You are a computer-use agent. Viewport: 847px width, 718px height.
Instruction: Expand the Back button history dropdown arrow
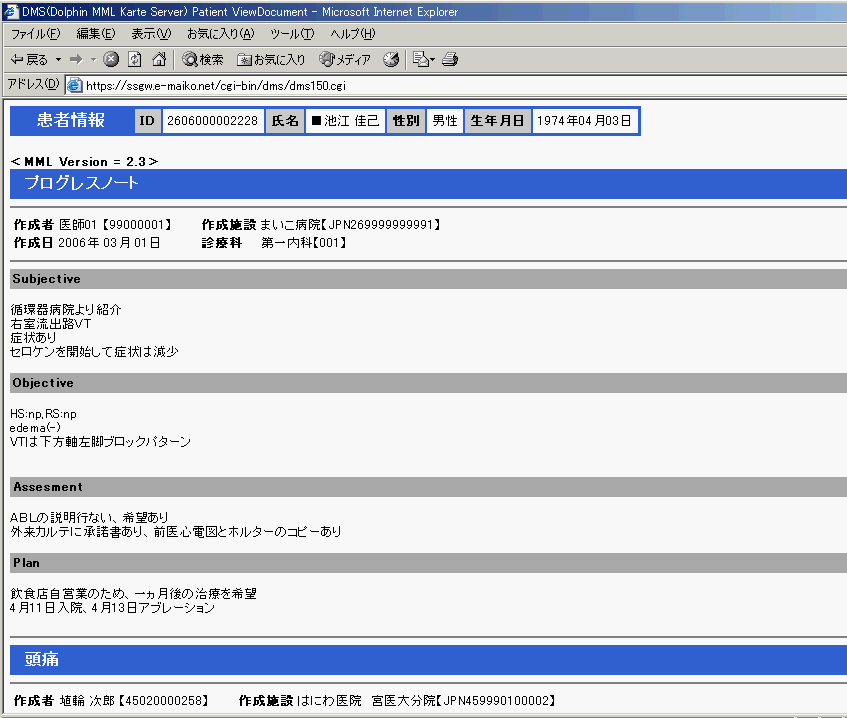click(x=58, y=60)
